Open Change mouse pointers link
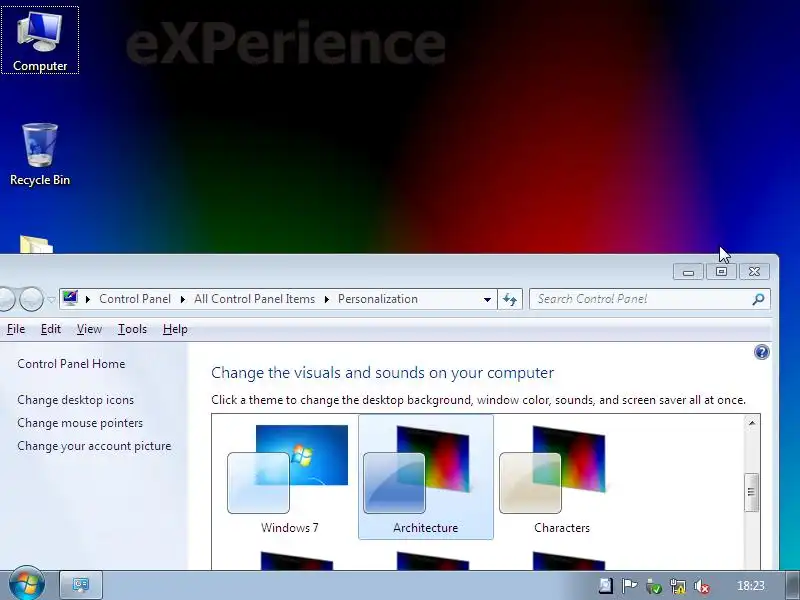The image size is (800, 600). pos(80,423)
